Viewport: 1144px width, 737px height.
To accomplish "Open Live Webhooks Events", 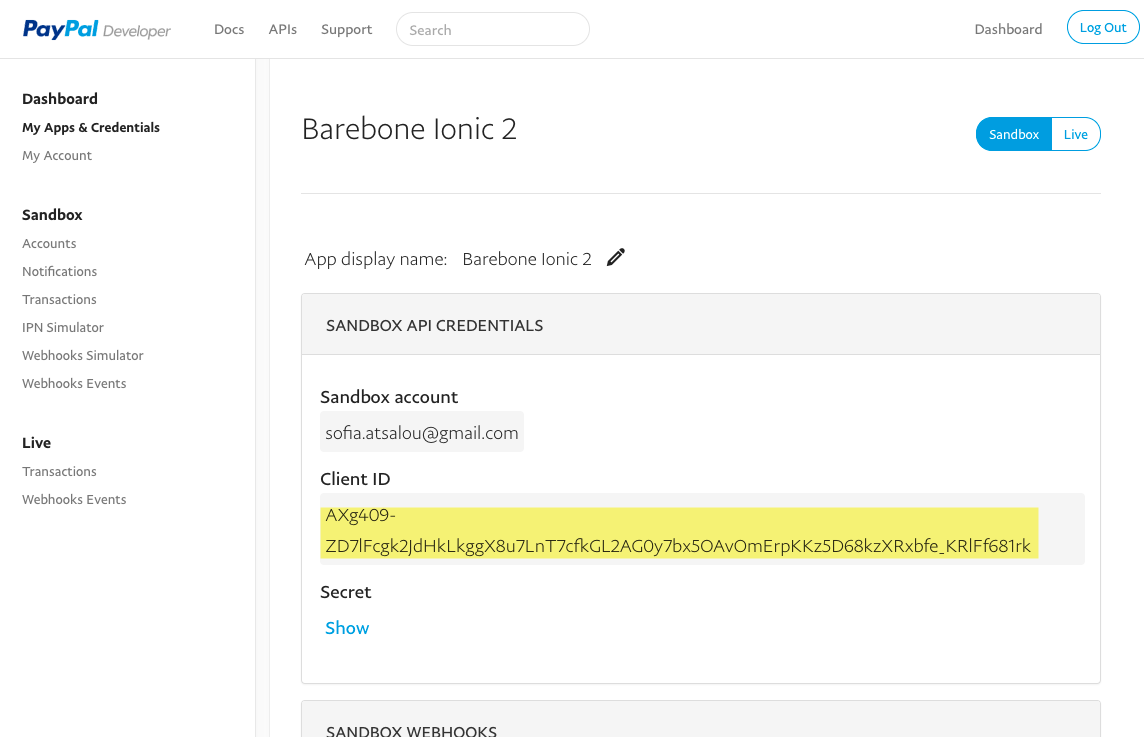I will tap(74, 499).
